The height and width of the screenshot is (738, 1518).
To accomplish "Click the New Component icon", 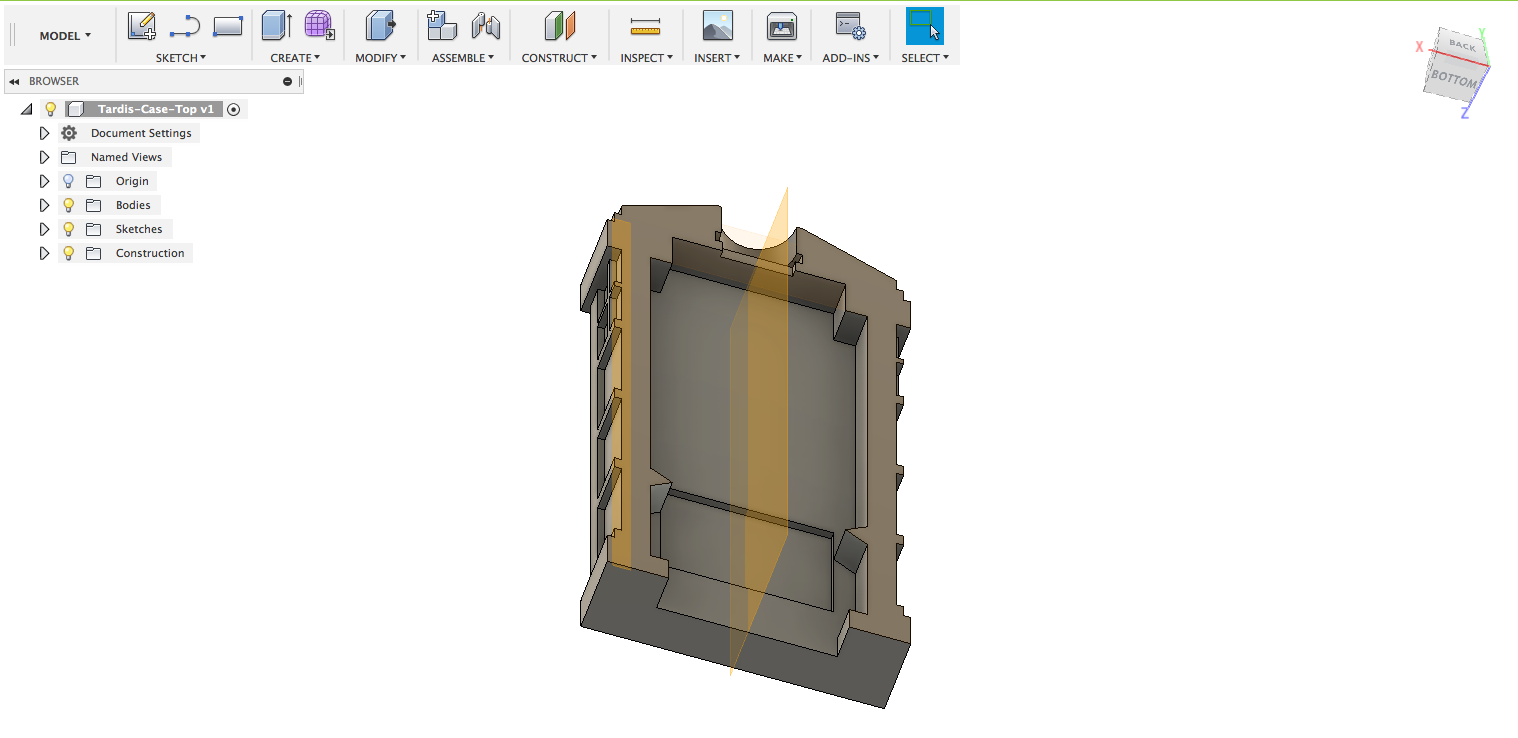I will 441,25.
